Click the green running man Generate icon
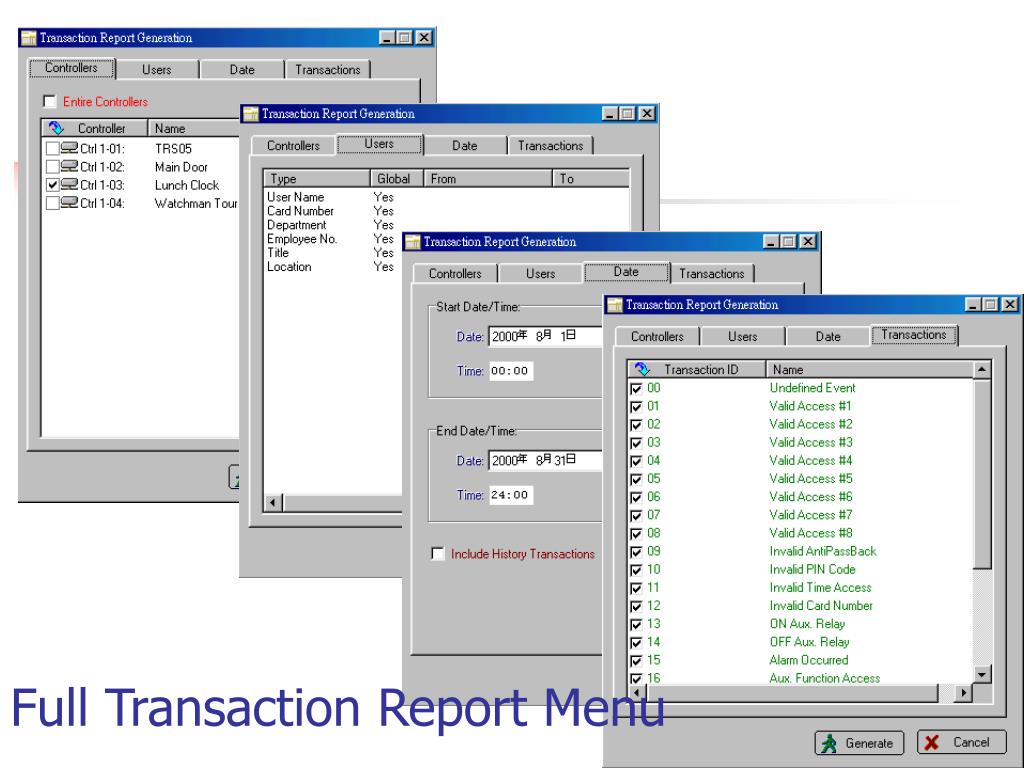 pos(829,743)
